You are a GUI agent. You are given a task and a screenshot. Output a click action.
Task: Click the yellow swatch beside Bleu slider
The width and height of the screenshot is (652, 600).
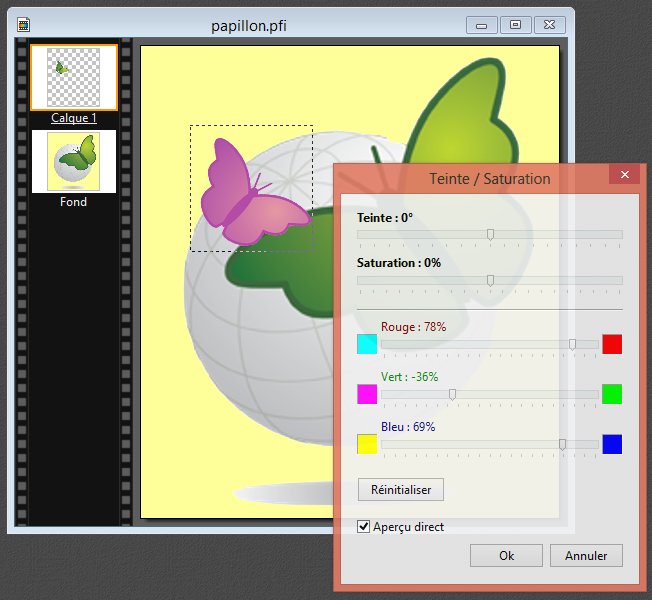click(367, 444)
